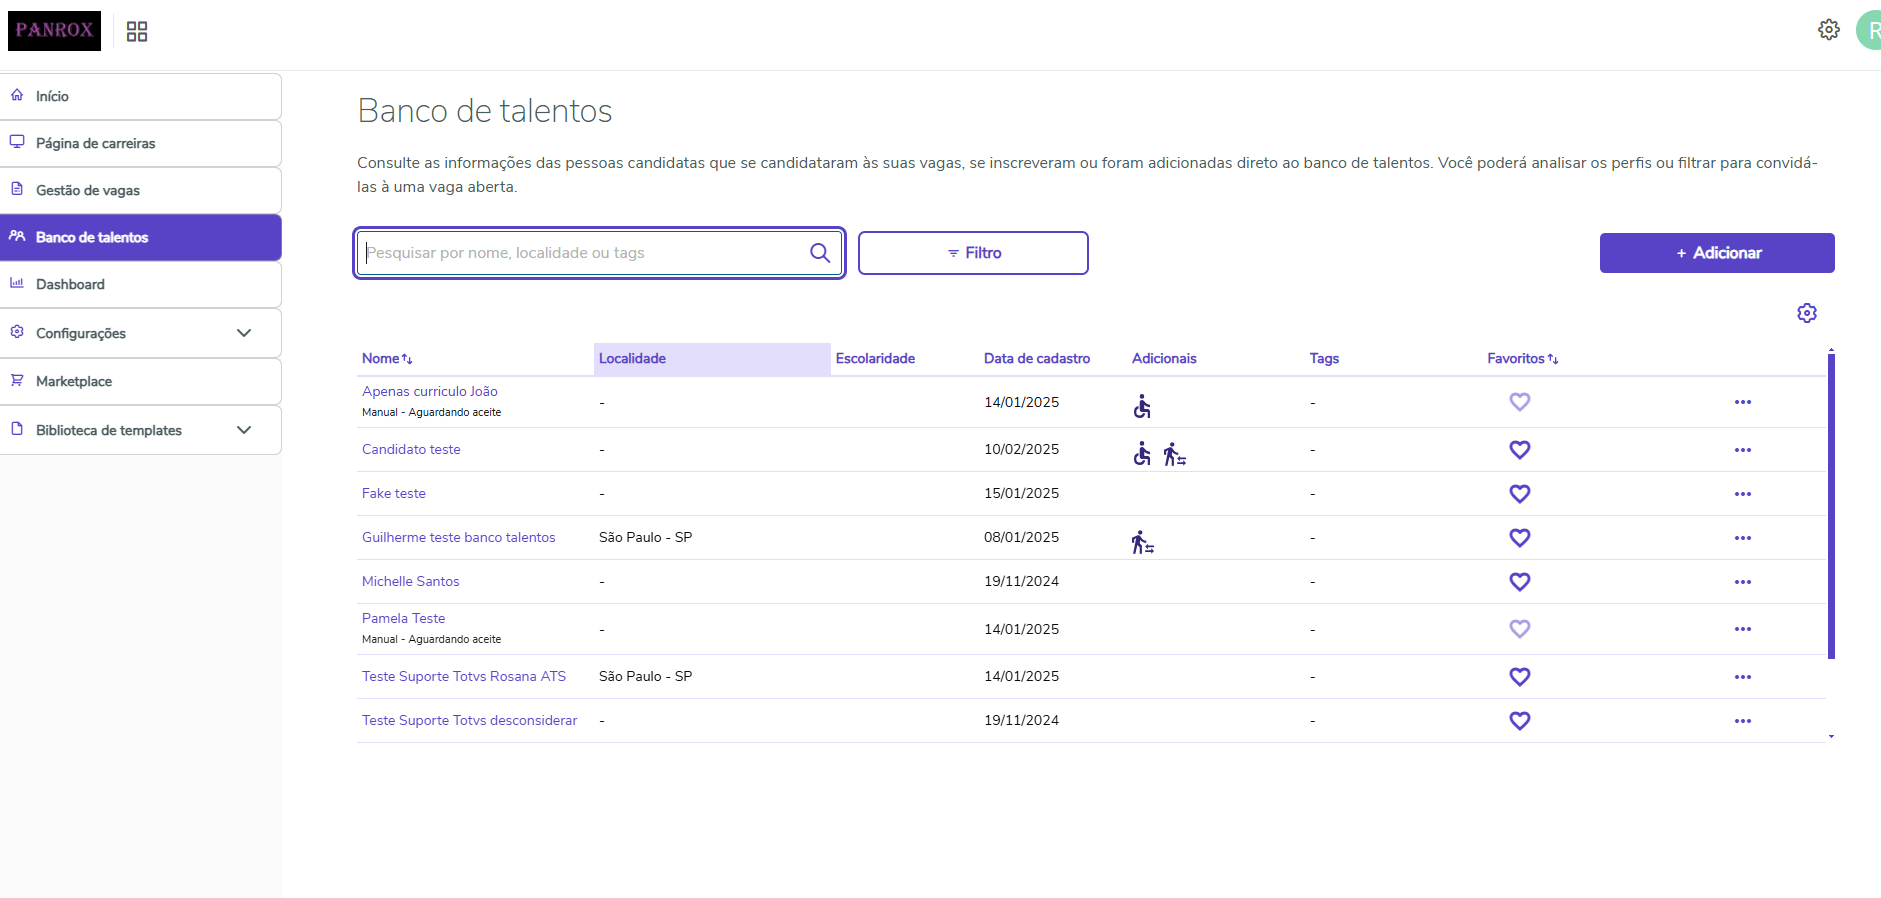The image size is (1881, 898).
Task: Open more options for Apenas curriculo João
Action: (x=1743, y=402)
